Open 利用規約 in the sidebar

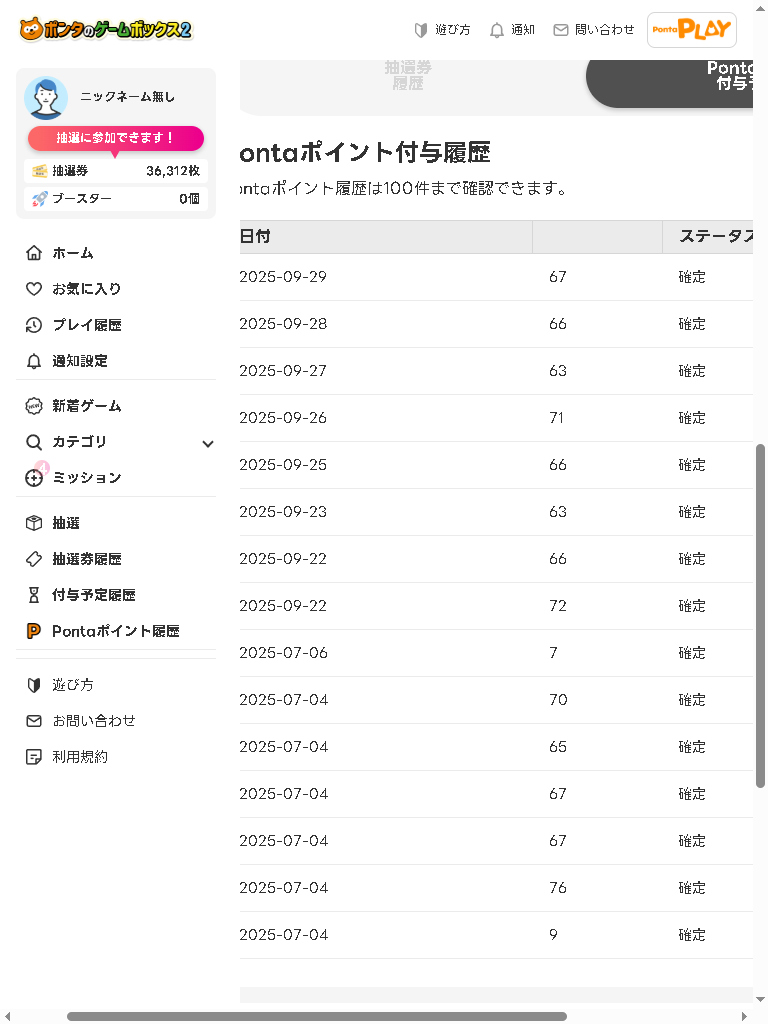[x=80, y=757]
